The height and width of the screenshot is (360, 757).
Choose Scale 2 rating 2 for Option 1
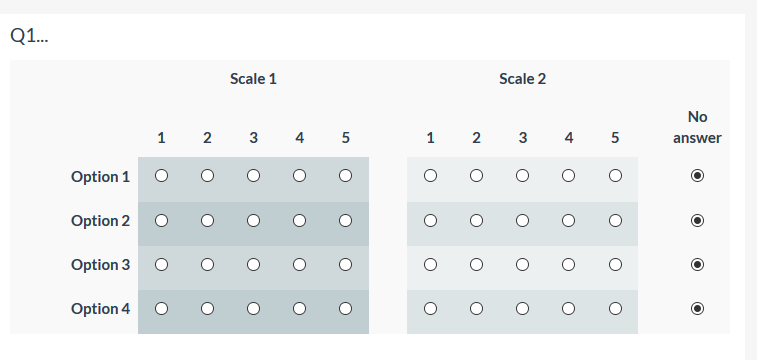point(477,176)
